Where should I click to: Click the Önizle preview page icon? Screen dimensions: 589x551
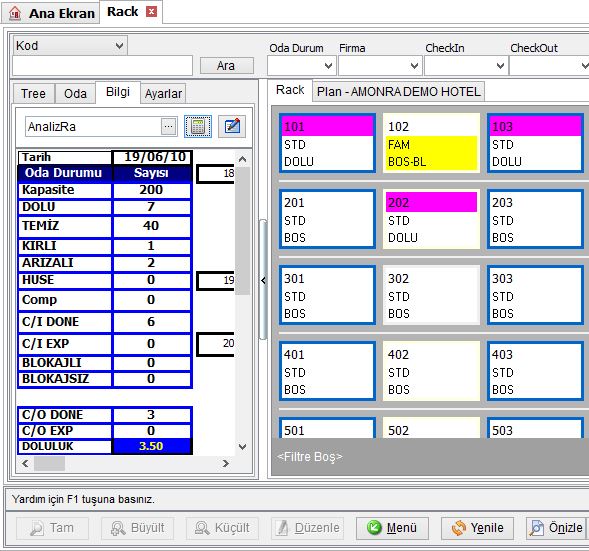(536, 528)
